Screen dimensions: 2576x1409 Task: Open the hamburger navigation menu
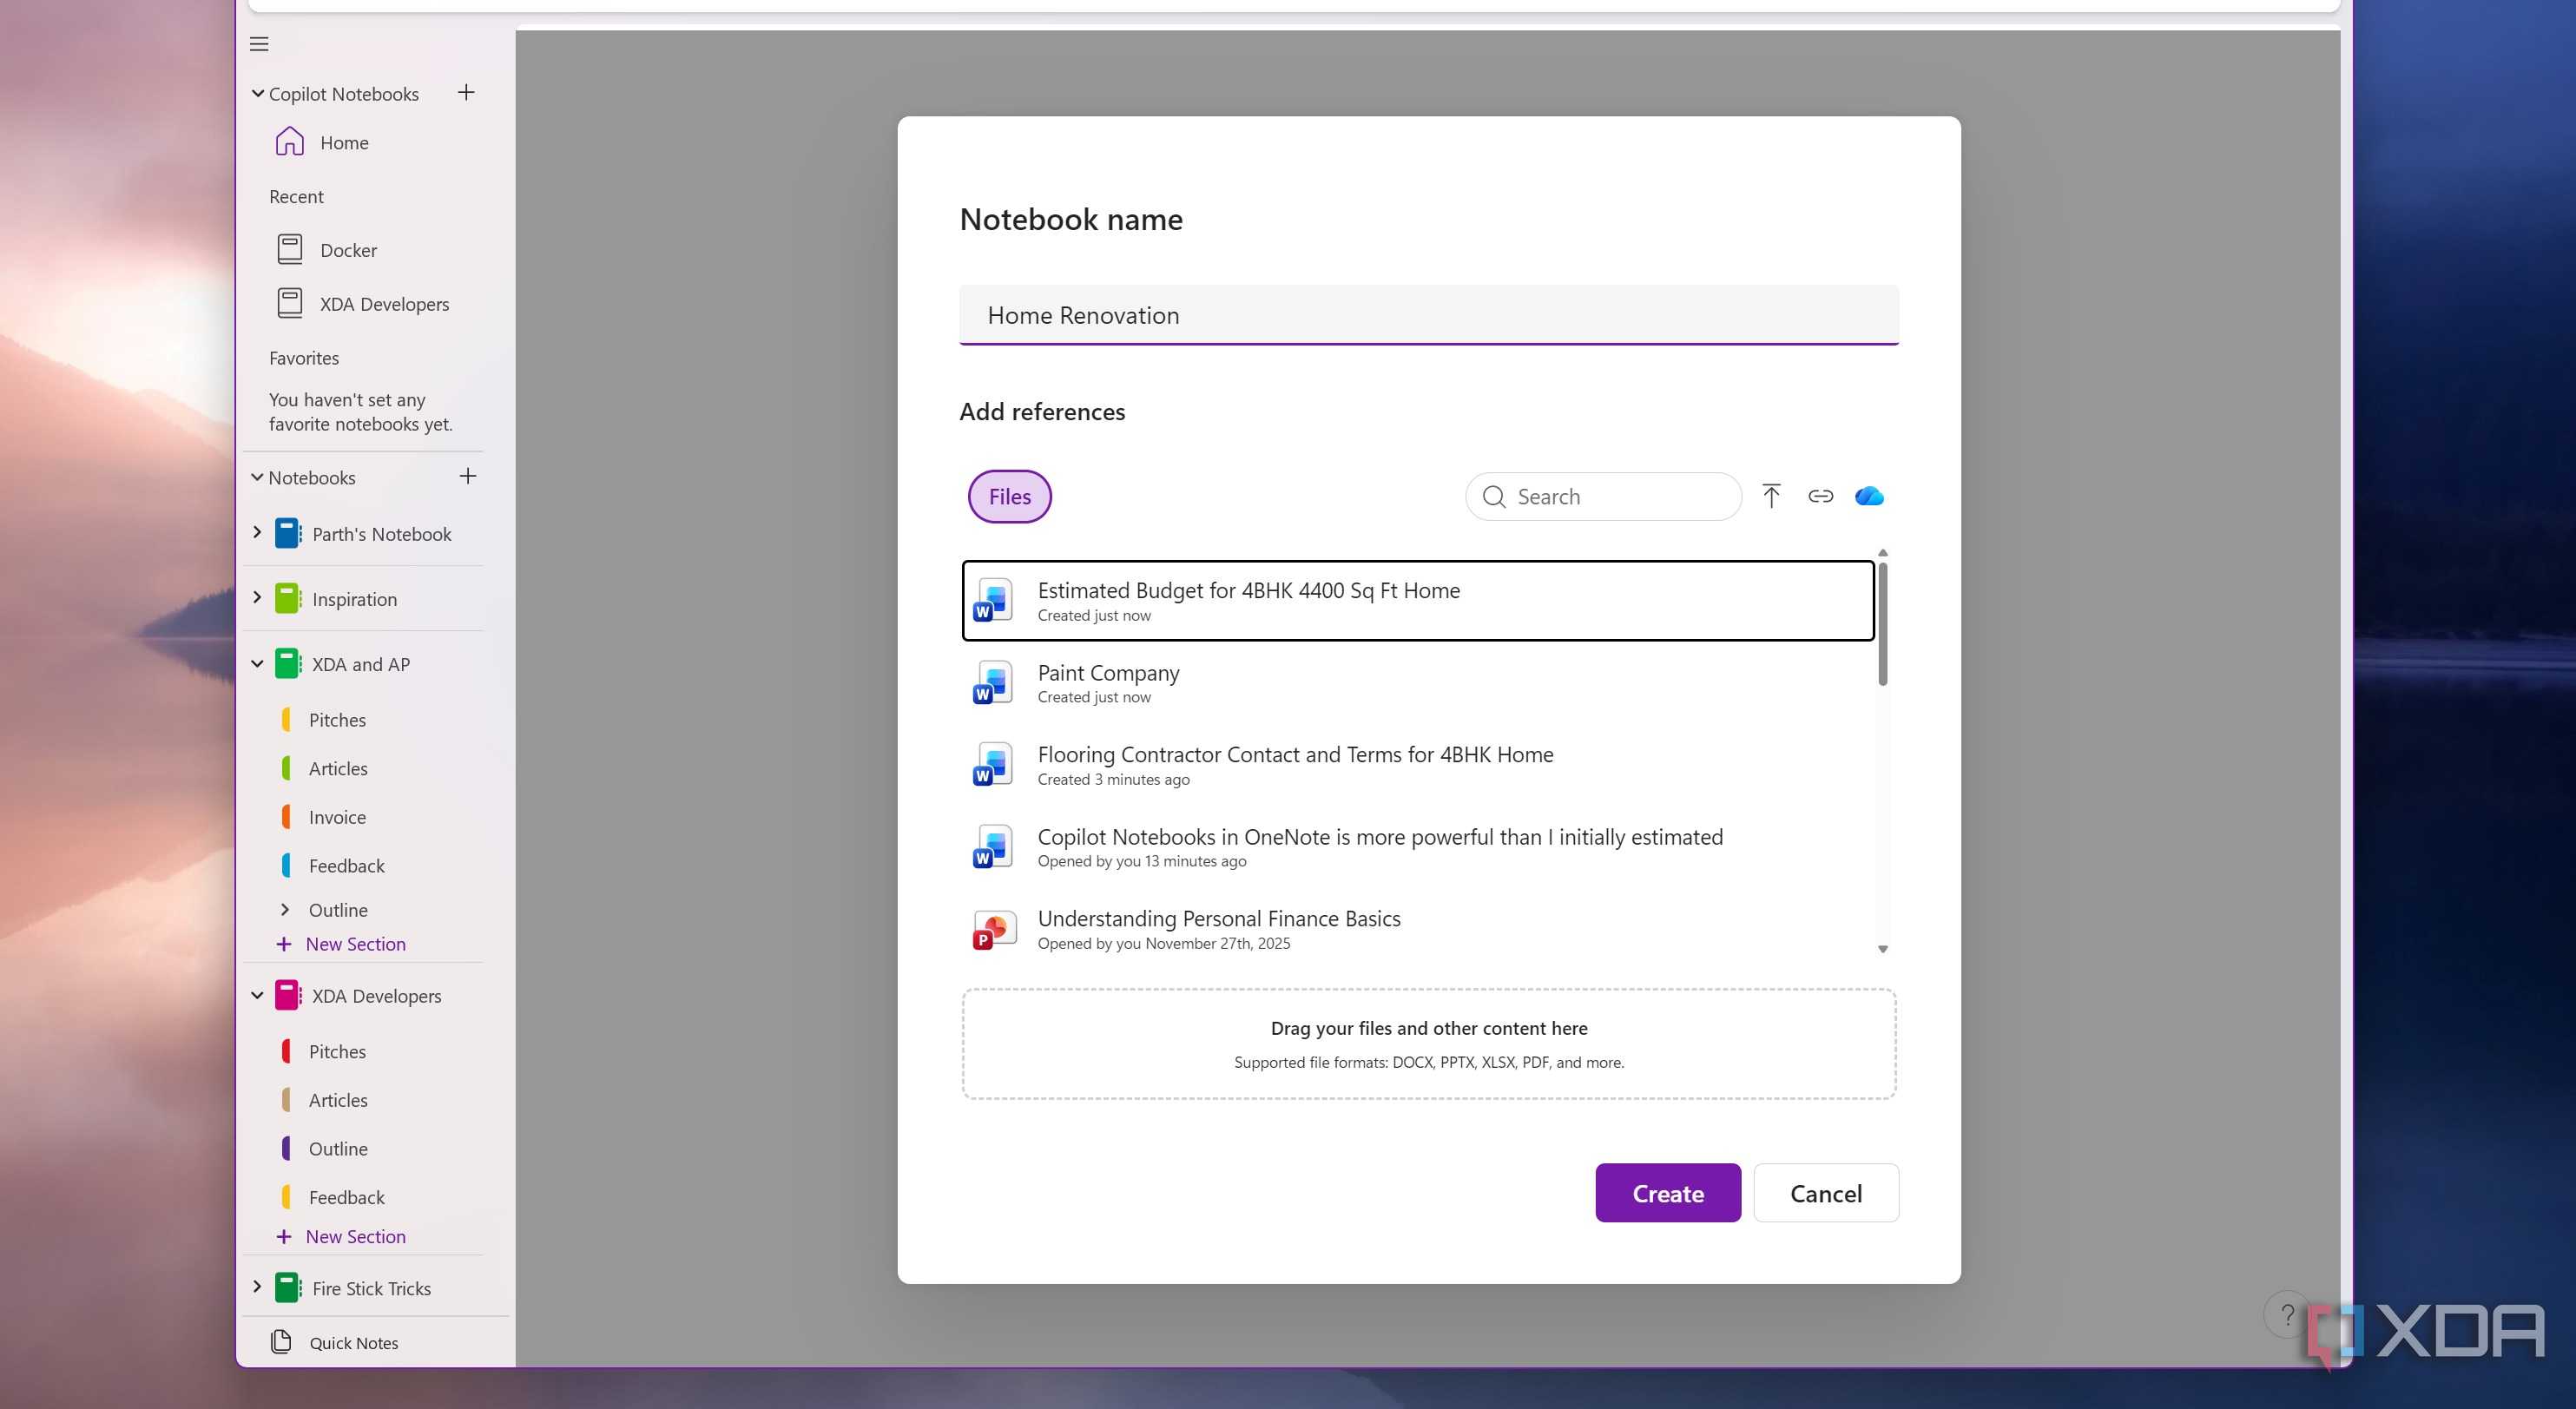click(259, 44)
